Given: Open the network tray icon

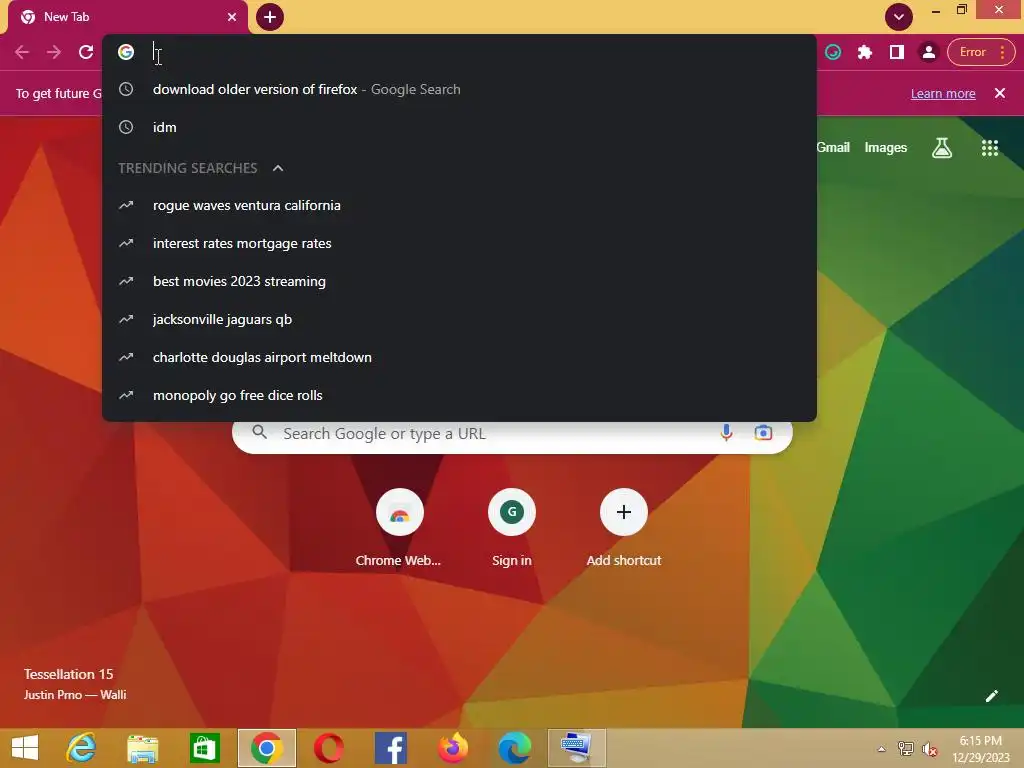Looking at the screenshot, I should [x=905, y=749].
